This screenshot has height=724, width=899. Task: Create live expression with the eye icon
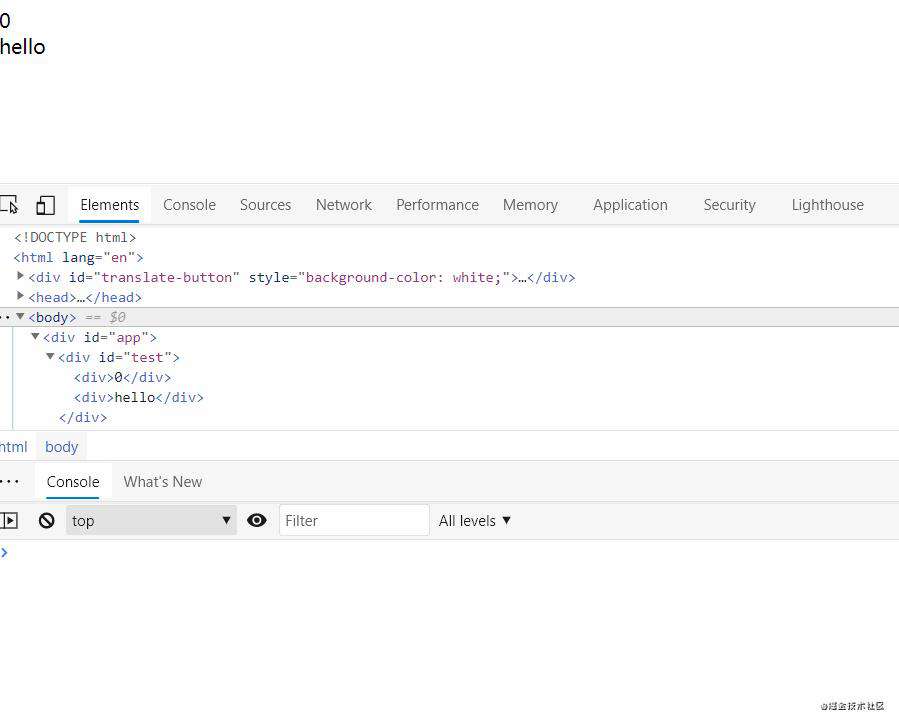pos(257,520)
